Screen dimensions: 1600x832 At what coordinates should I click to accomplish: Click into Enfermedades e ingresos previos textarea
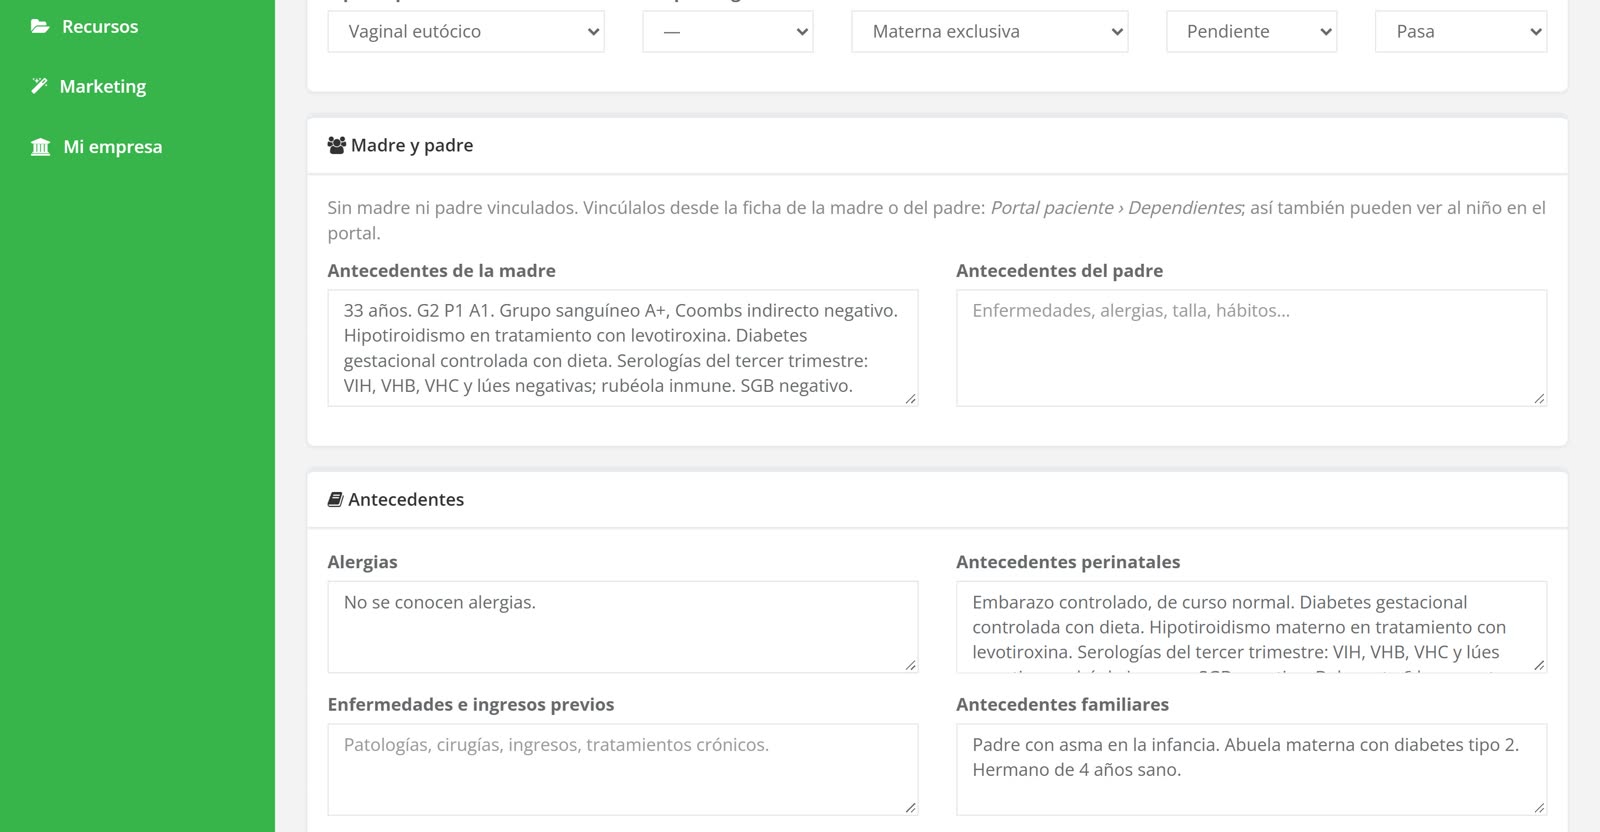pyautogui.click(x=623, y=769)
